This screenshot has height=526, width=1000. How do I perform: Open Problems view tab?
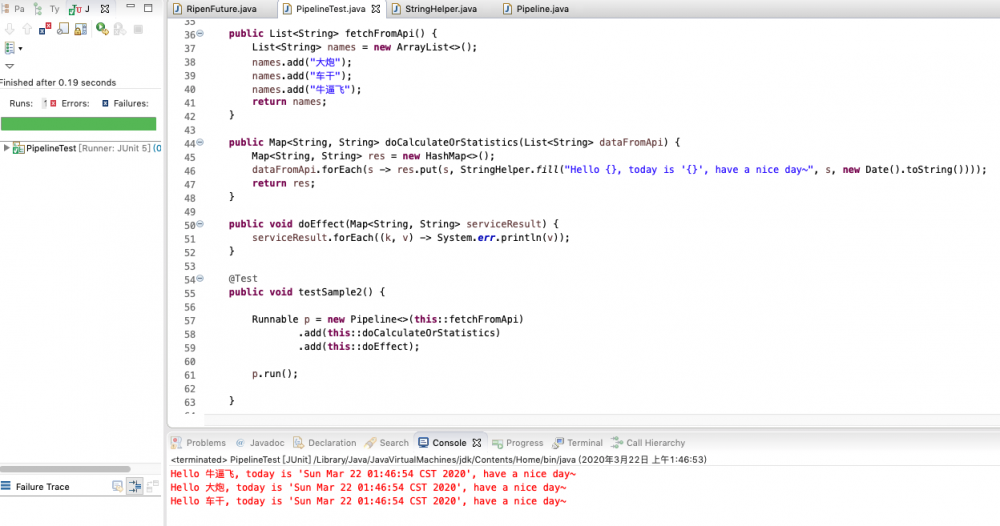point(198,442)
